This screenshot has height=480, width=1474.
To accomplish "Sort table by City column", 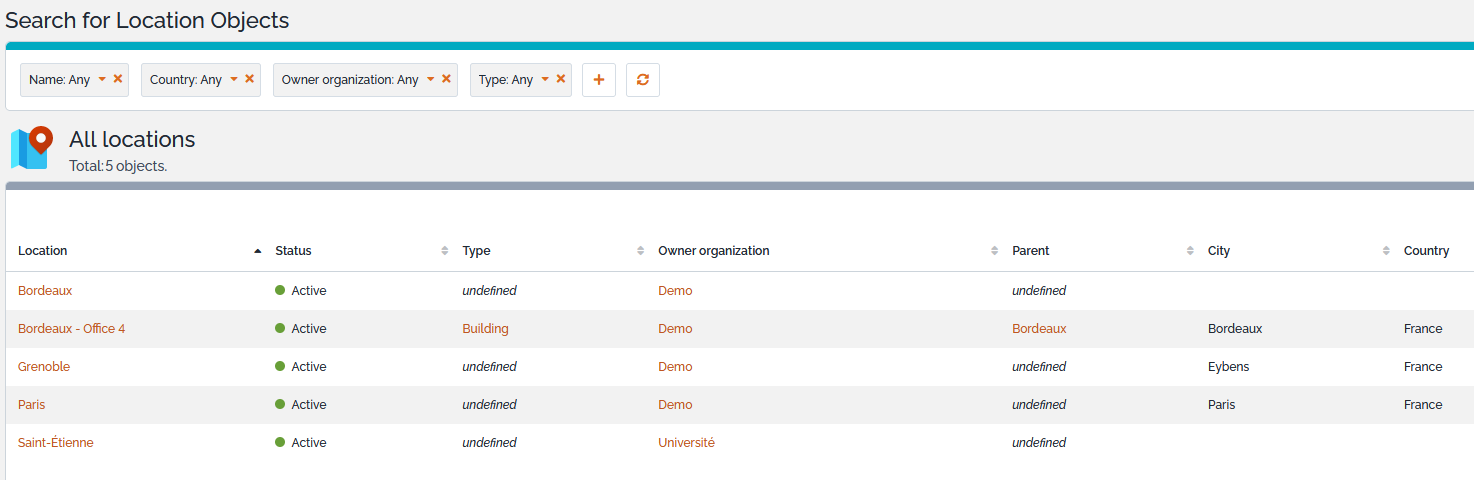I will pyautogui.click(x=1219, y=251).
